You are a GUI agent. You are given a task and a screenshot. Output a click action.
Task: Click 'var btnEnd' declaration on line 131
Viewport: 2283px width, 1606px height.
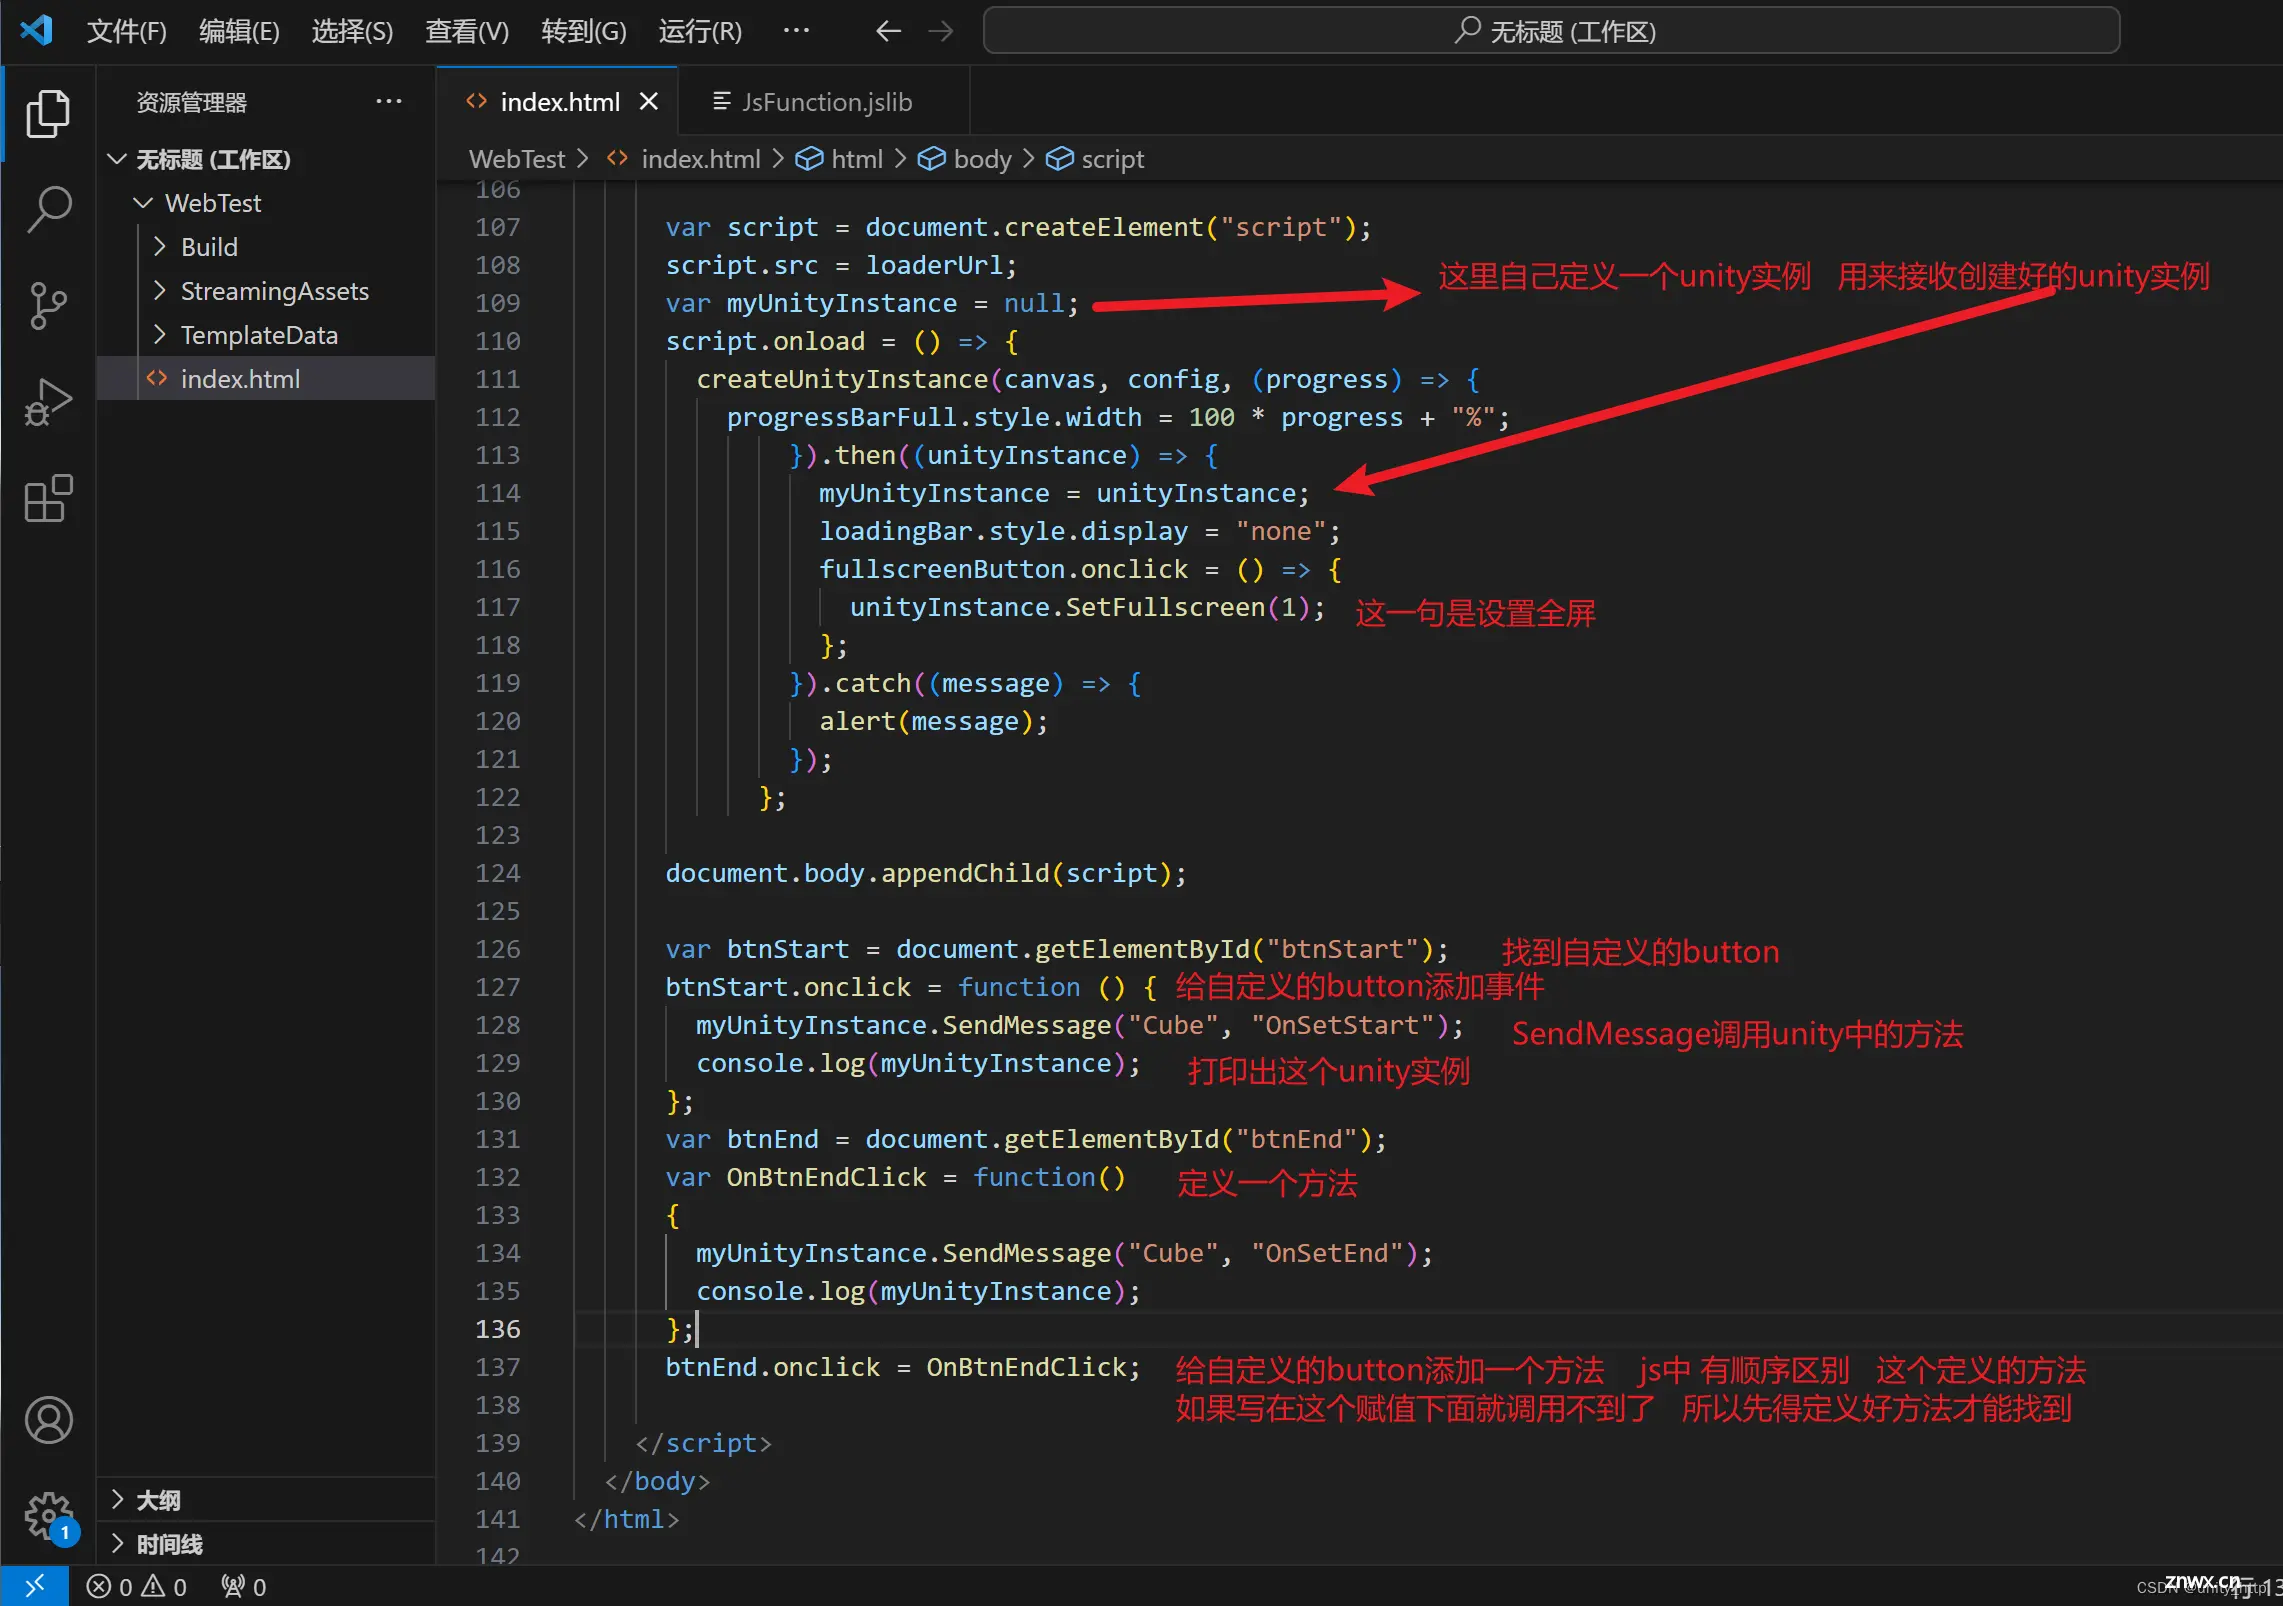742,1139
